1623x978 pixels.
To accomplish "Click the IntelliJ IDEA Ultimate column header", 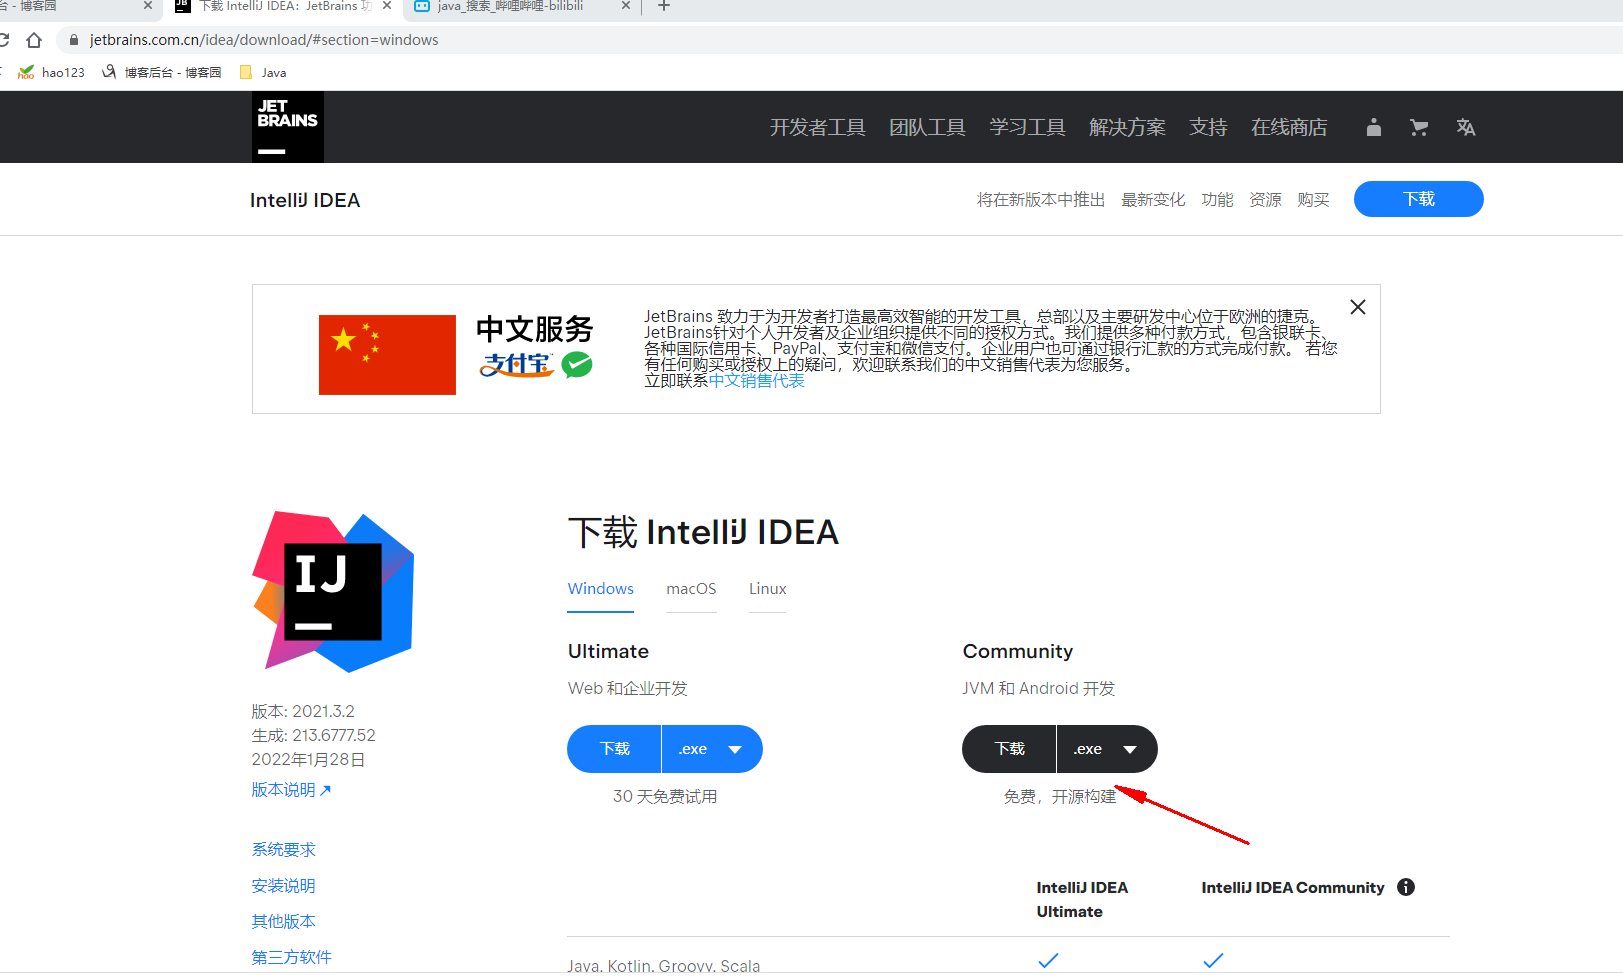I will click(1082, 900).
